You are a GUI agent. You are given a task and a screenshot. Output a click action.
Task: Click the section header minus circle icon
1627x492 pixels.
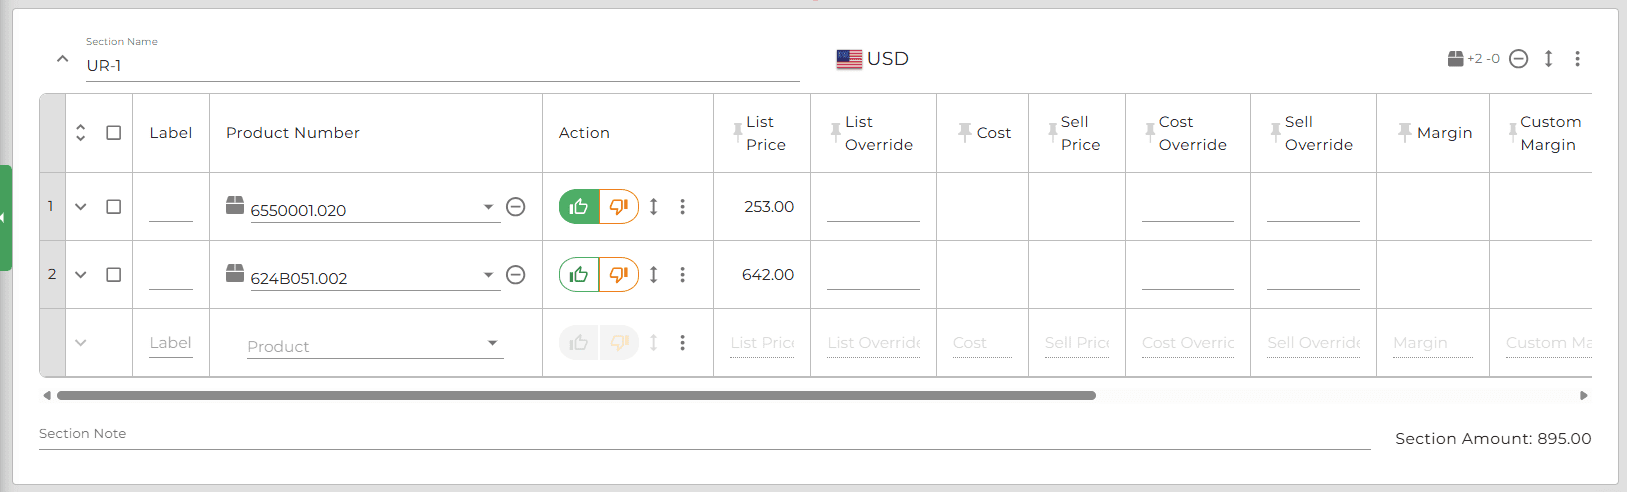(1518, 59)
